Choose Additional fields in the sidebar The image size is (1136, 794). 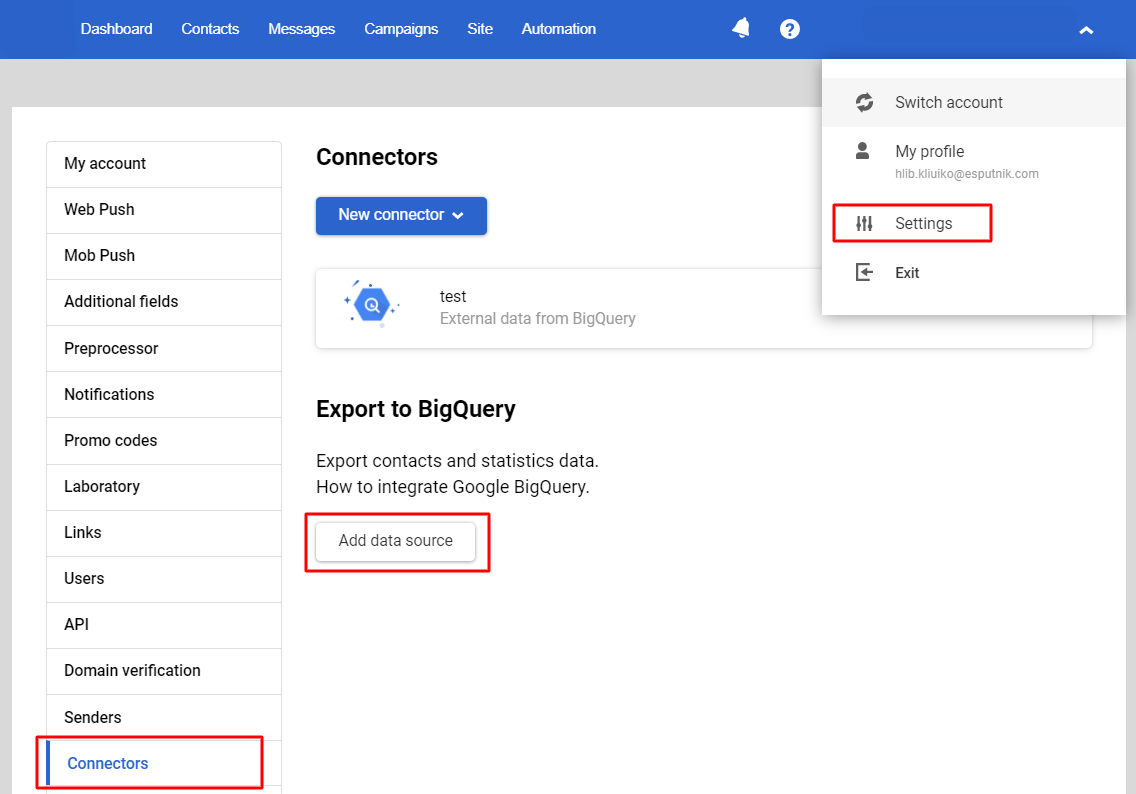click(121, 302)
